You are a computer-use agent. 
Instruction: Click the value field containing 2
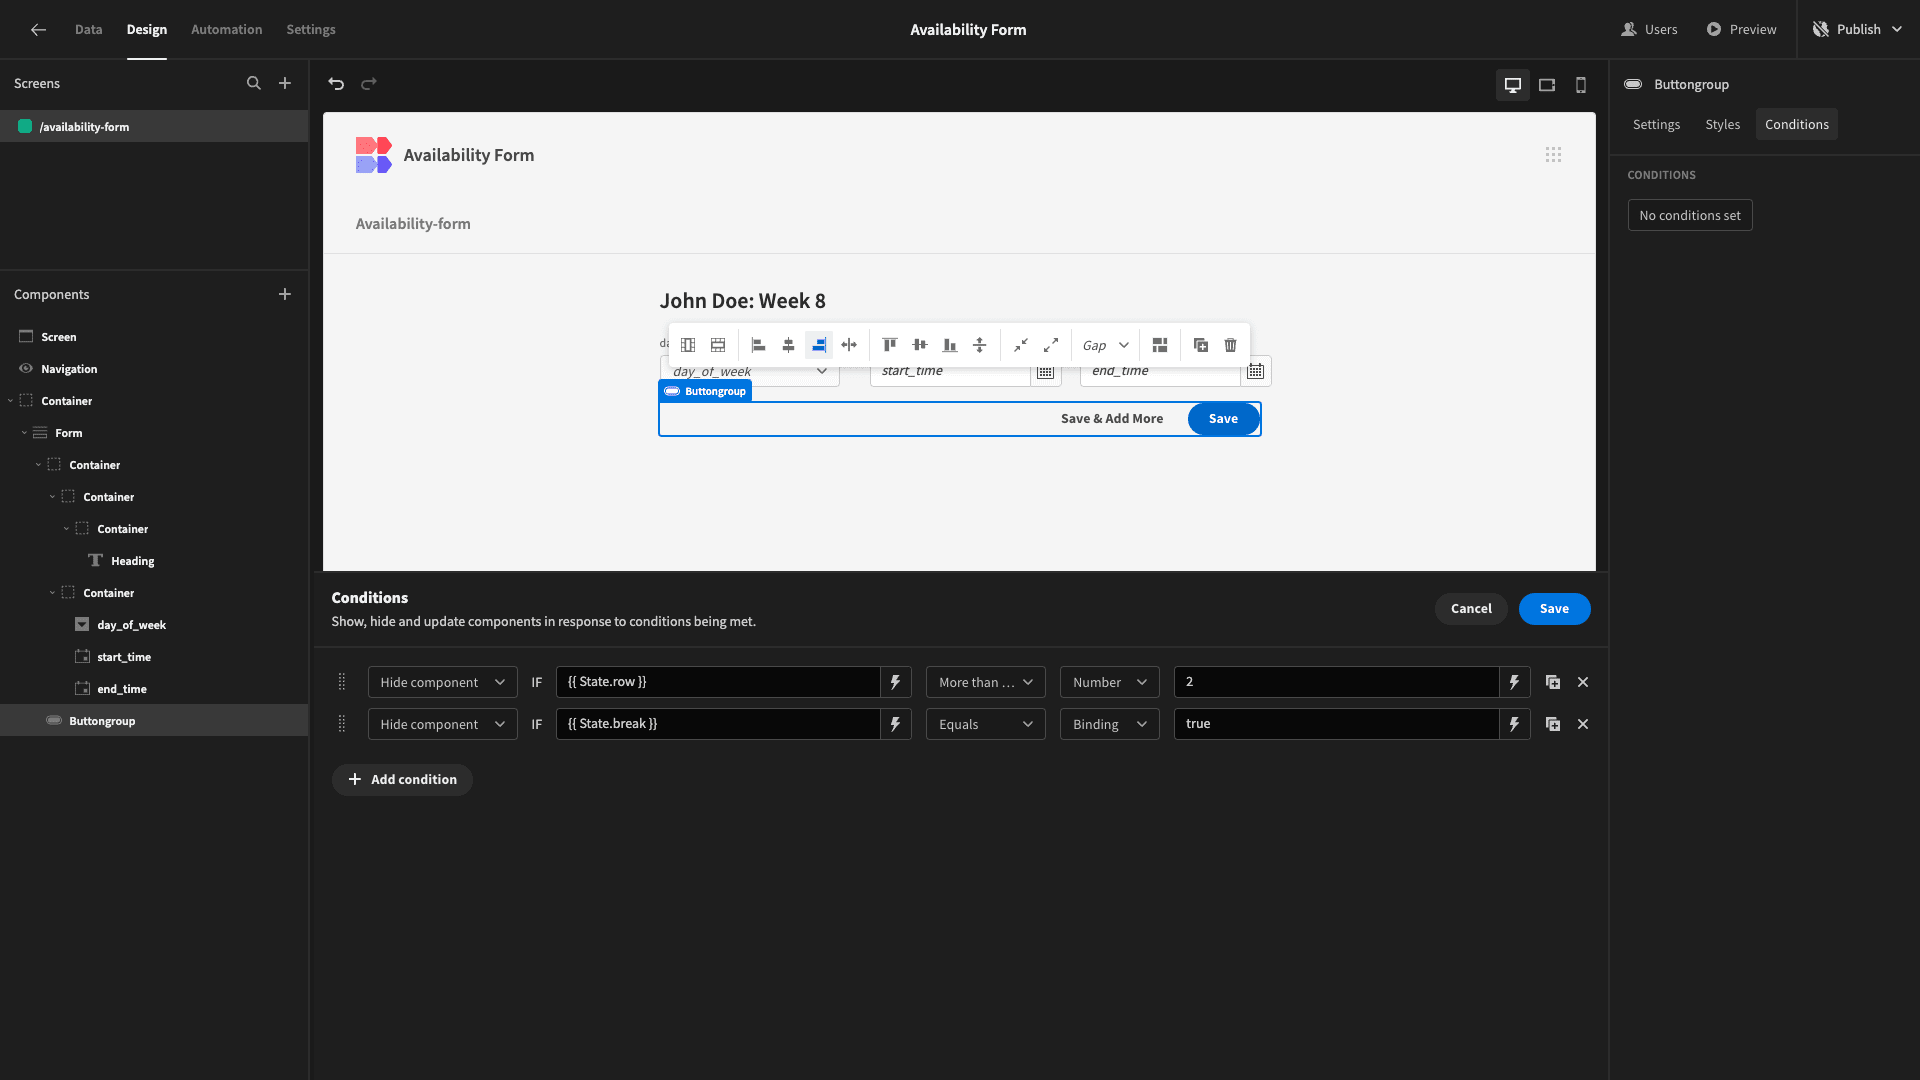pyautogui.click(x=1336, y=682)
